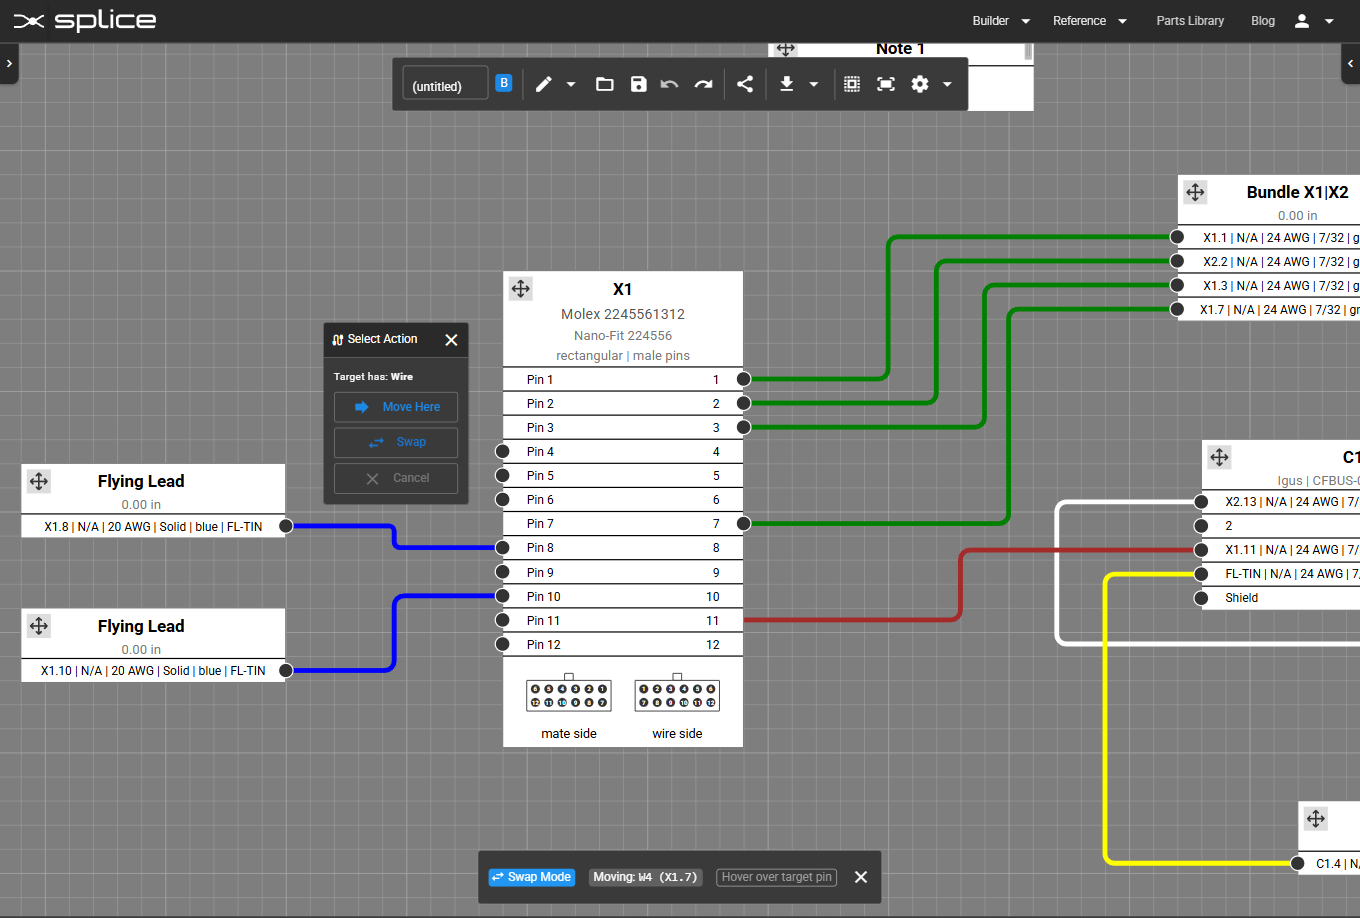Click the Move Here button
Screen dimensions: 1360x918
pos(396,407)
